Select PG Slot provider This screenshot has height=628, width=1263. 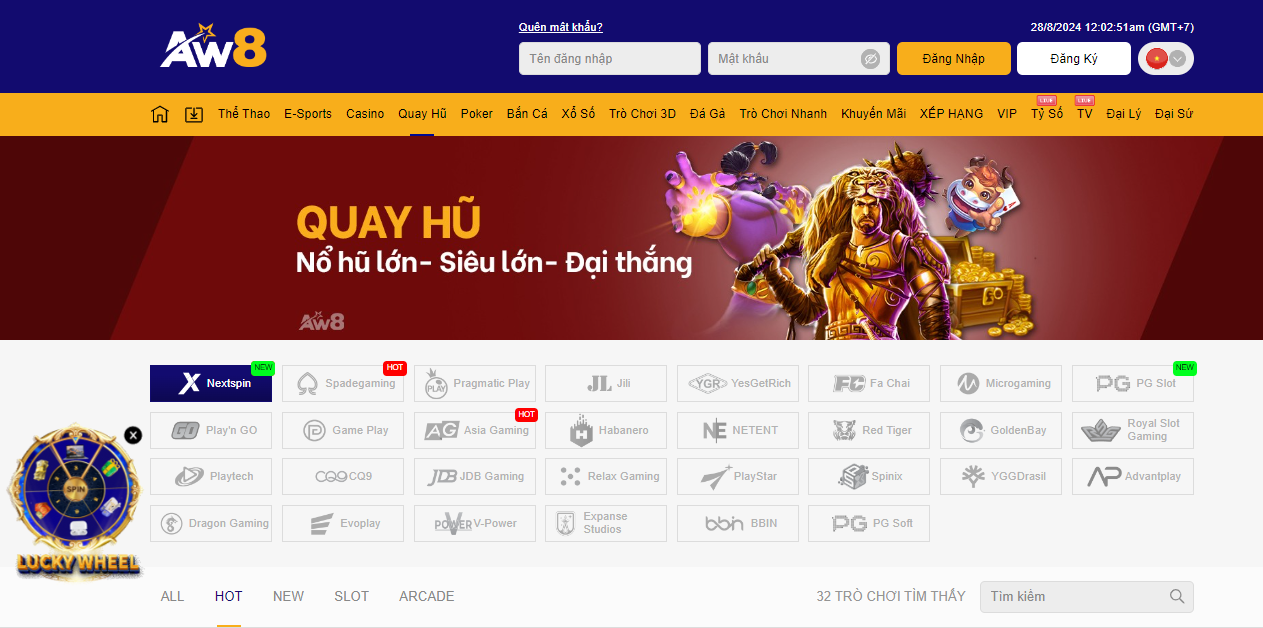point(1133,383)
